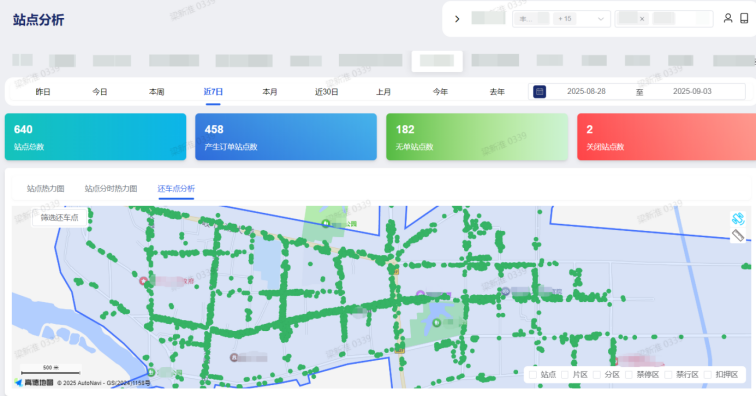Enable the 分区 layer checkbox

coord(596,375)
